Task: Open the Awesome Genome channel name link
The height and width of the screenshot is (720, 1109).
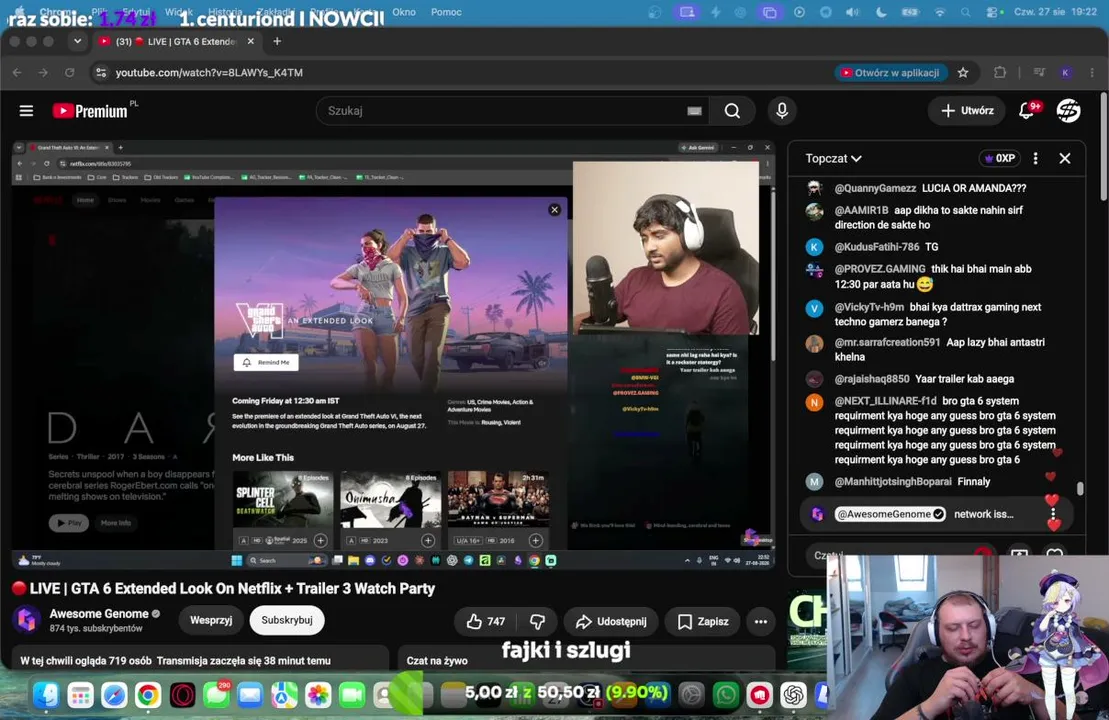Action: point(99,614)
